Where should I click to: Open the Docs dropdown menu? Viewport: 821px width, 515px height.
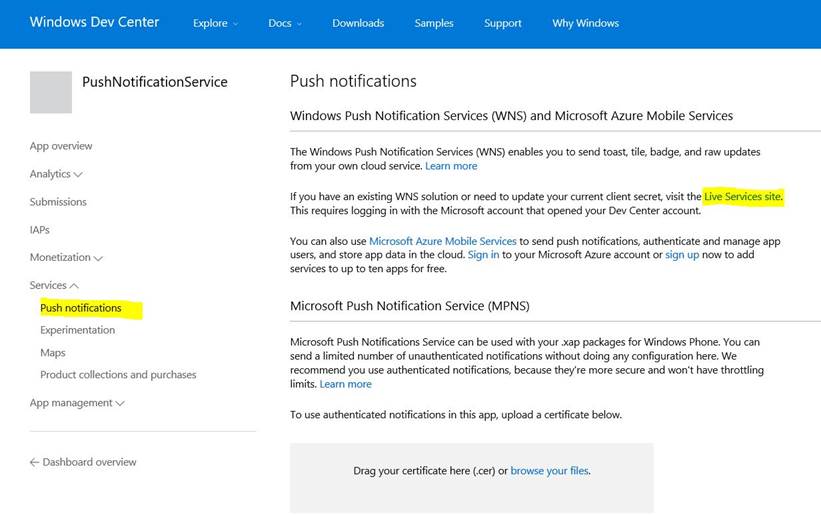(285, 23)
